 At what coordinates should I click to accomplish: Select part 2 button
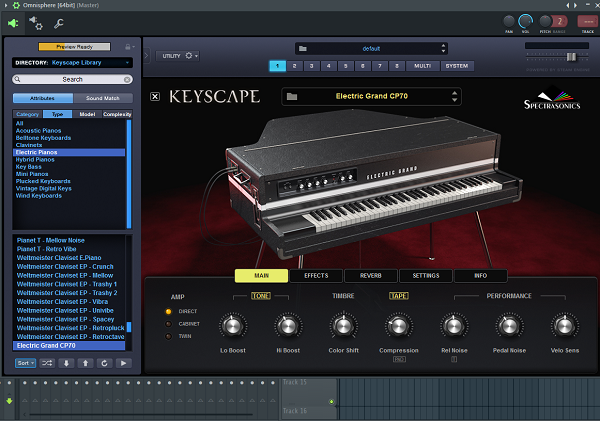[x=294, y=66]
